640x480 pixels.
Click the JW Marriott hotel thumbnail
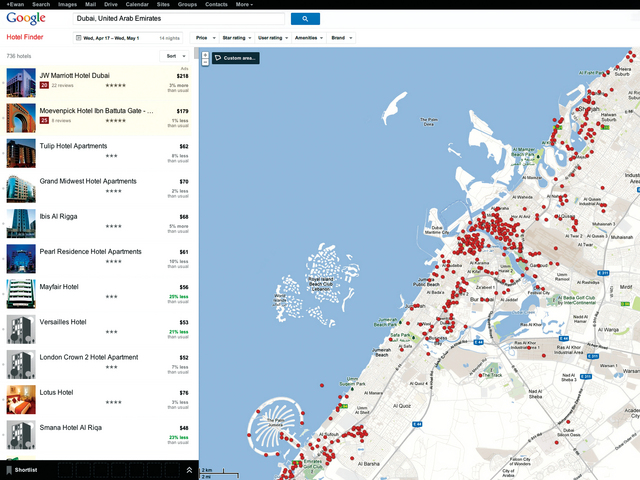pyautogui.click(x=21, y=83)
